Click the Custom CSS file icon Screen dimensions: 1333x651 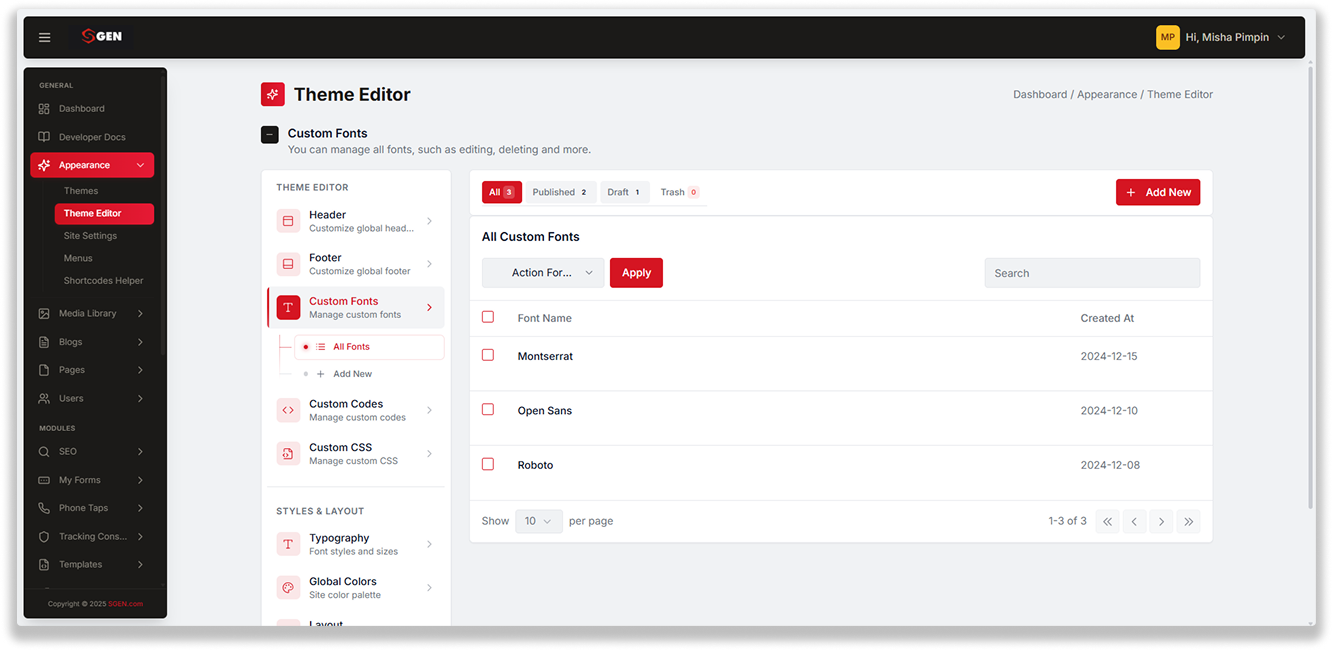click(x=288, y=454)
